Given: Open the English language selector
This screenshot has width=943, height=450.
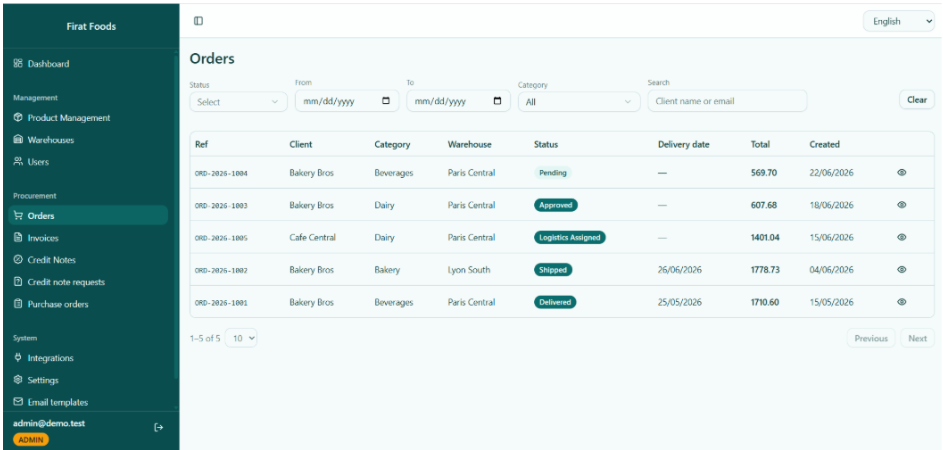Looking at the screenshot, I should coord(899,22).
